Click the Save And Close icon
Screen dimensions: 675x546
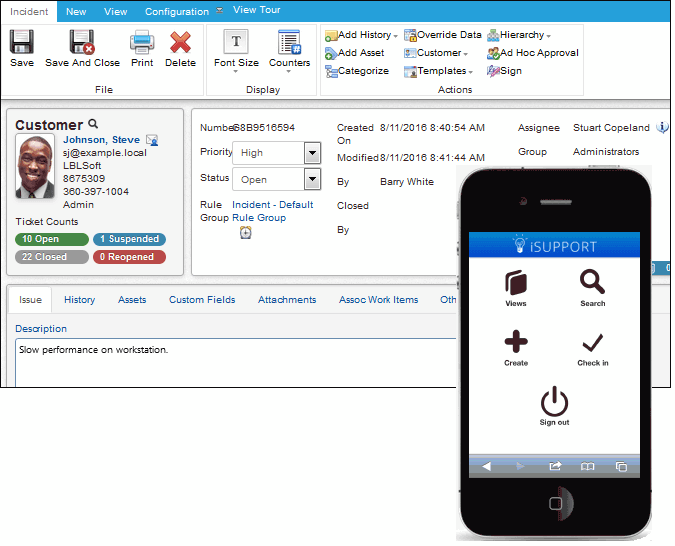(82, 42)
